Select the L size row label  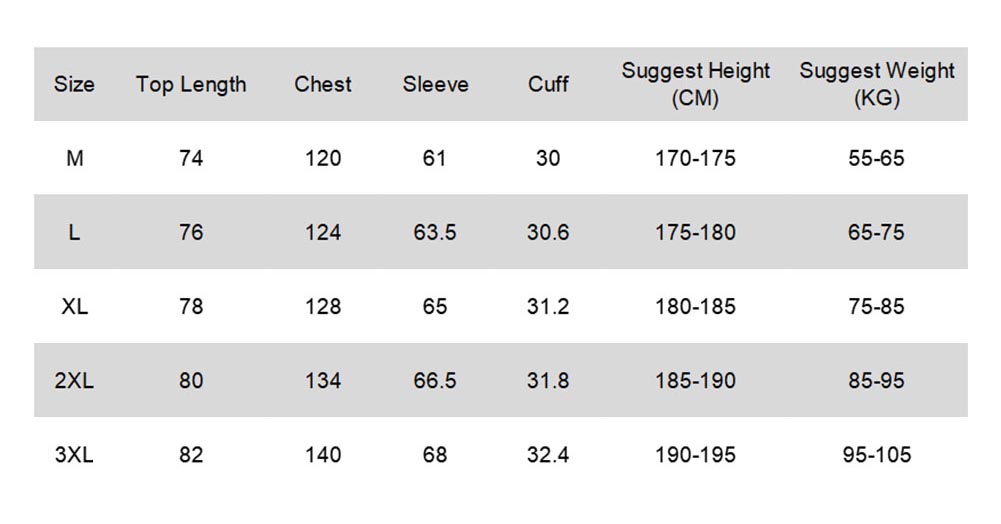[x=74, y=232]
